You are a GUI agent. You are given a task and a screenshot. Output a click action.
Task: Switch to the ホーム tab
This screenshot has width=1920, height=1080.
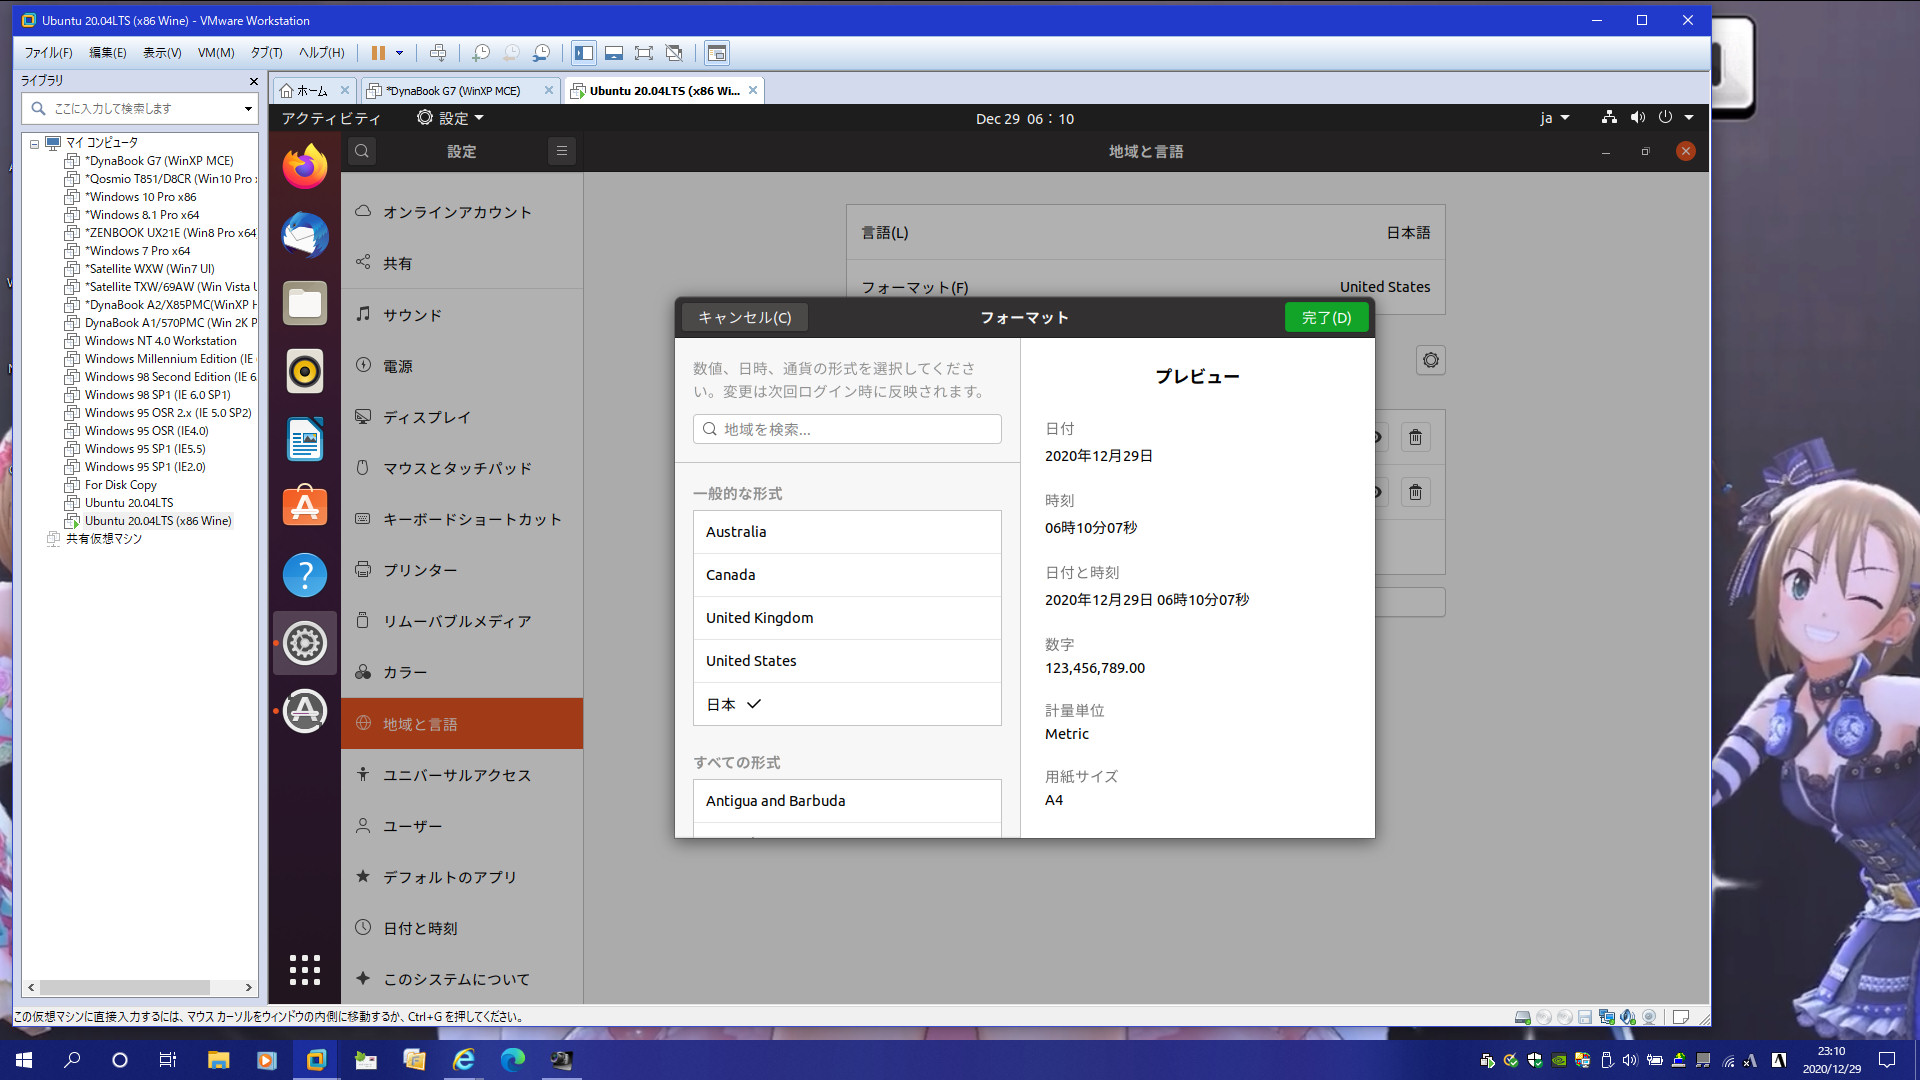(x=314, y=90)
